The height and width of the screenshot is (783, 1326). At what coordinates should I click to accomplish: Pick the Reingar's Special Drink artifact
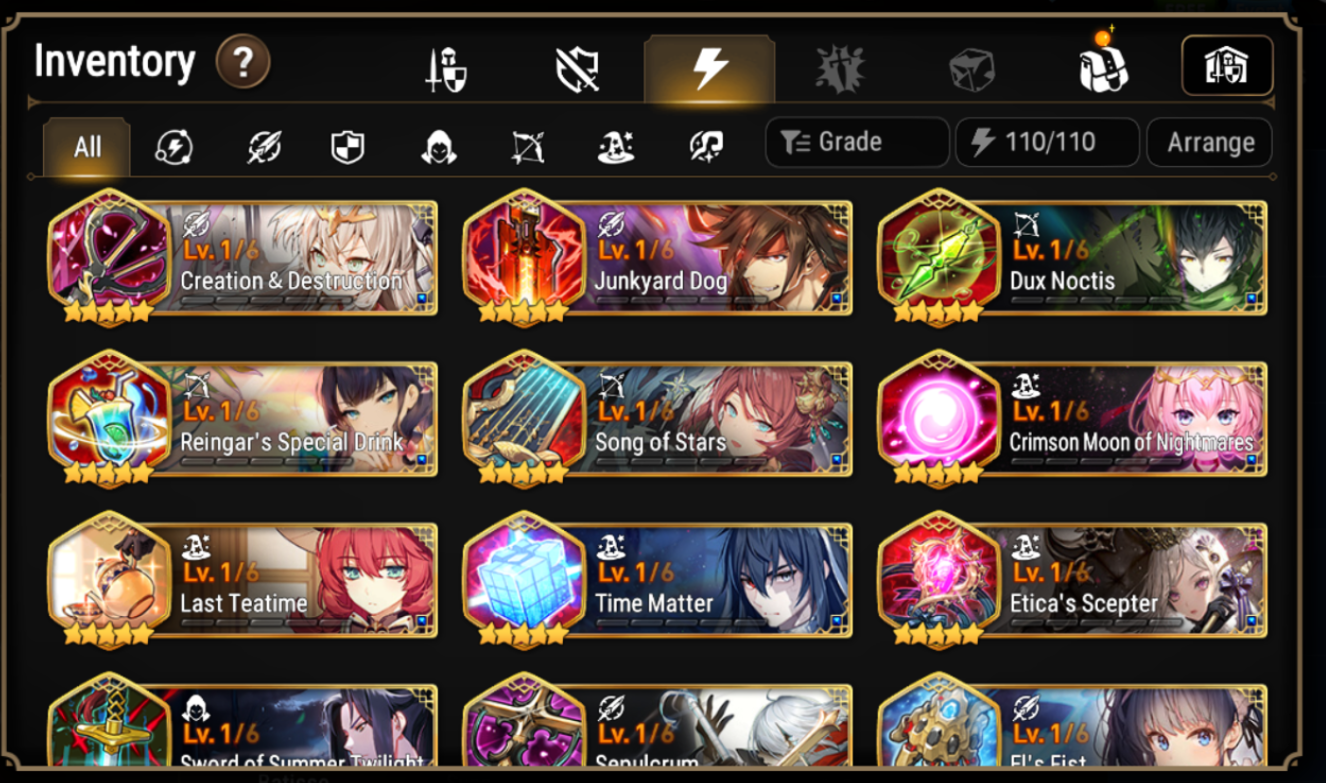(x=243, y=418)
